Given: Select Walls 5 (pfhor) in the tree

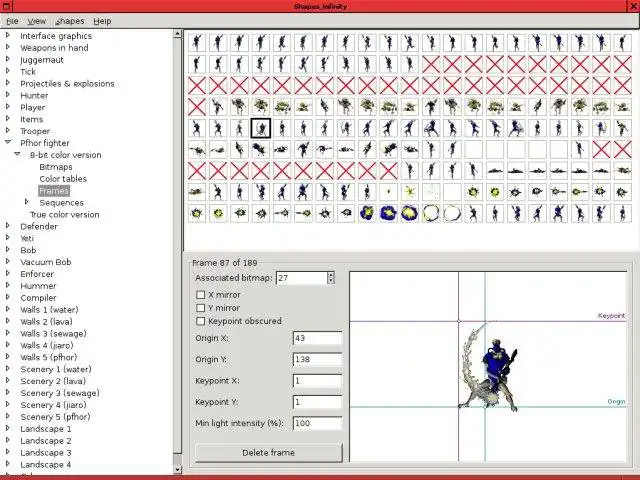Looking at the screenshot, I should coord(49,357).
